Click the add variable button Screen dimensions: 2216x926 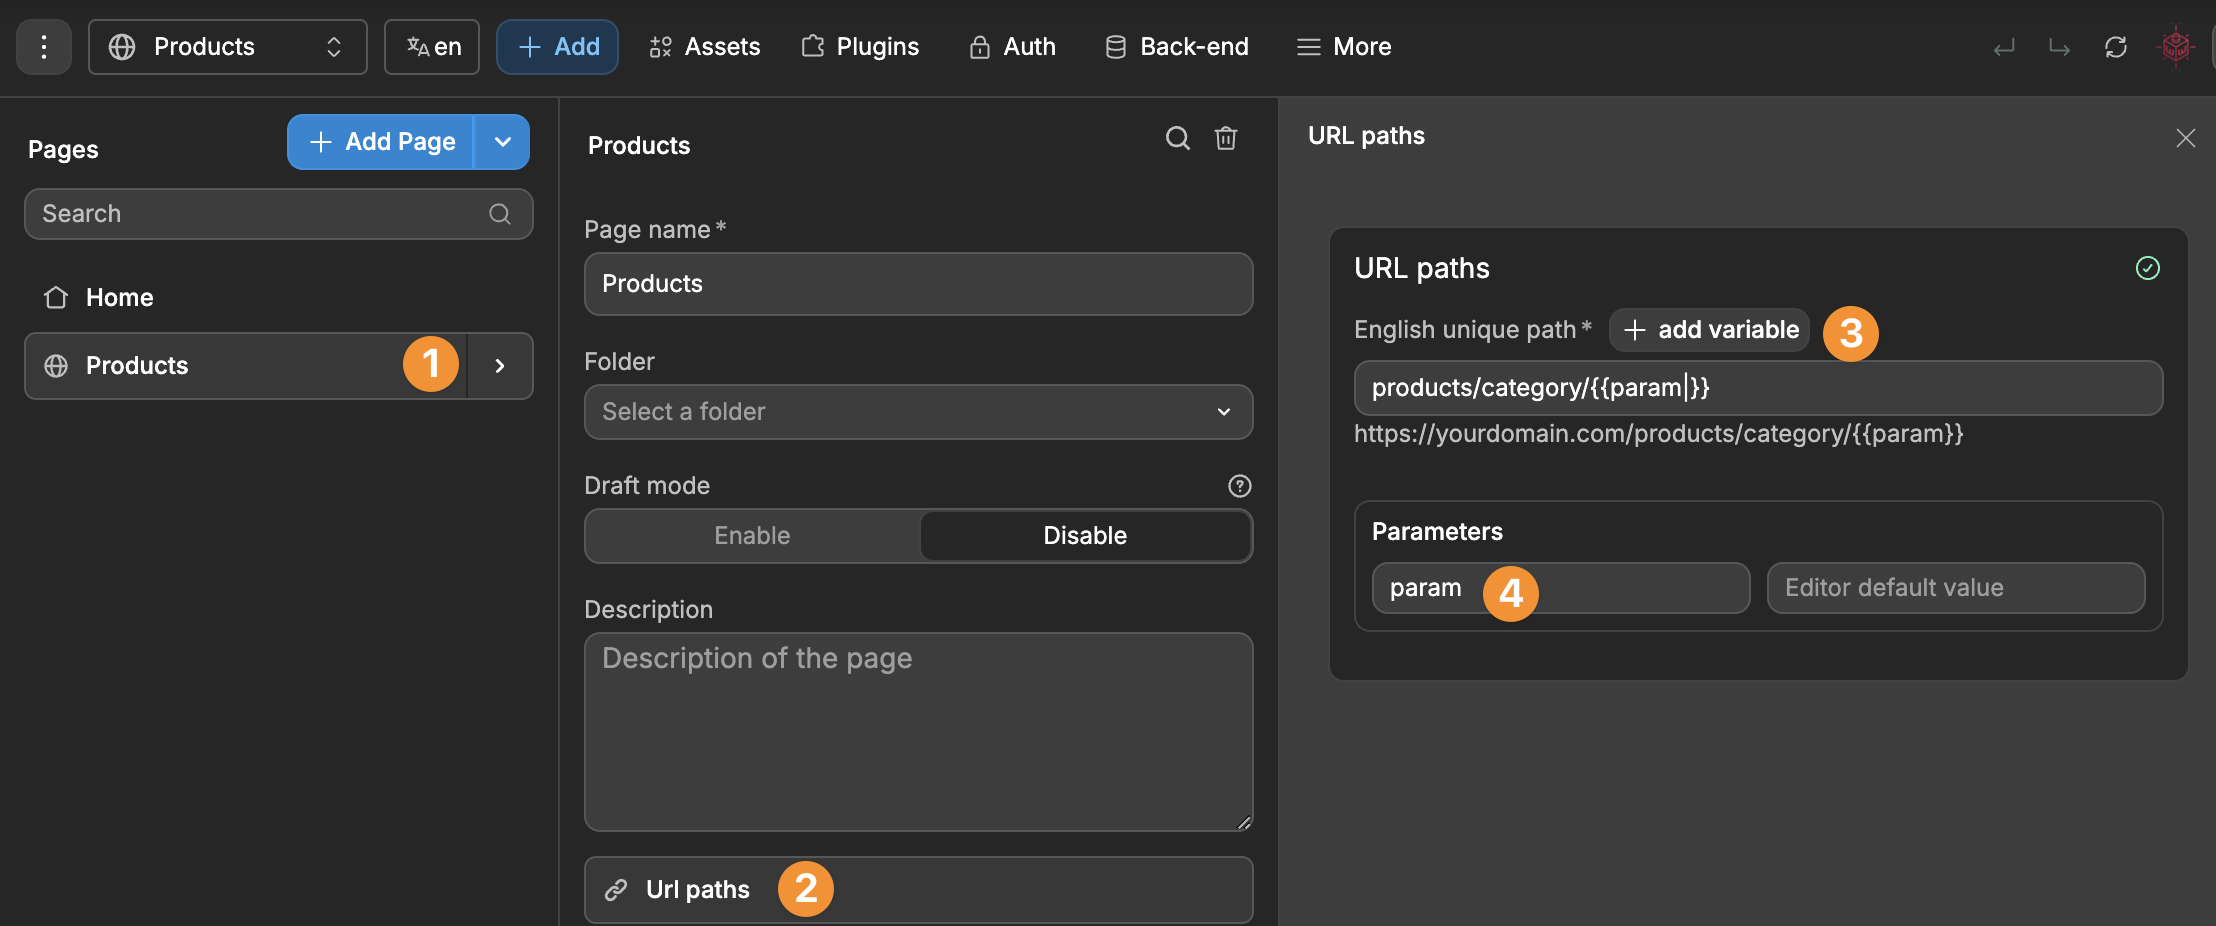click(x=1709, y=330)
